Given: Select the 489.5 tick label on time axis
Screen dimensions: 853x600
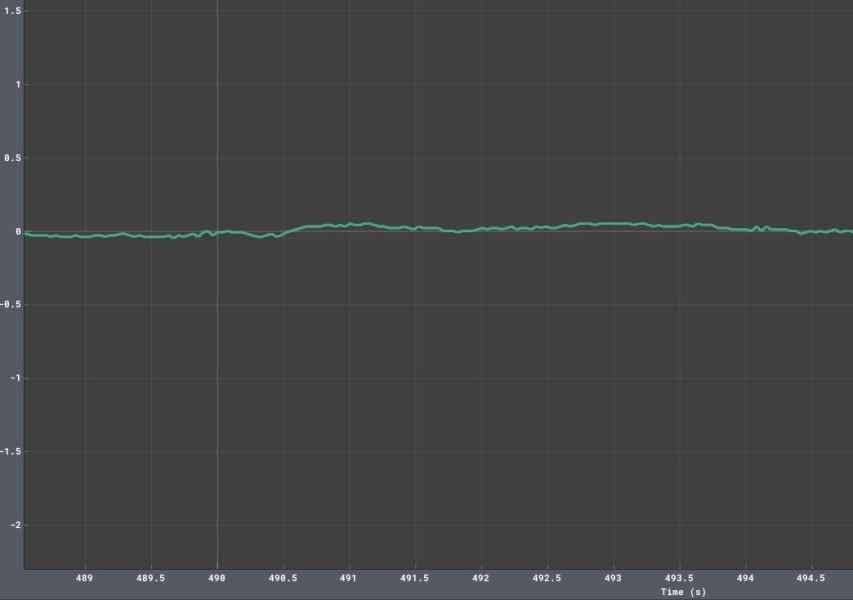Looking at the screenshot, I should tap(150, 578).
